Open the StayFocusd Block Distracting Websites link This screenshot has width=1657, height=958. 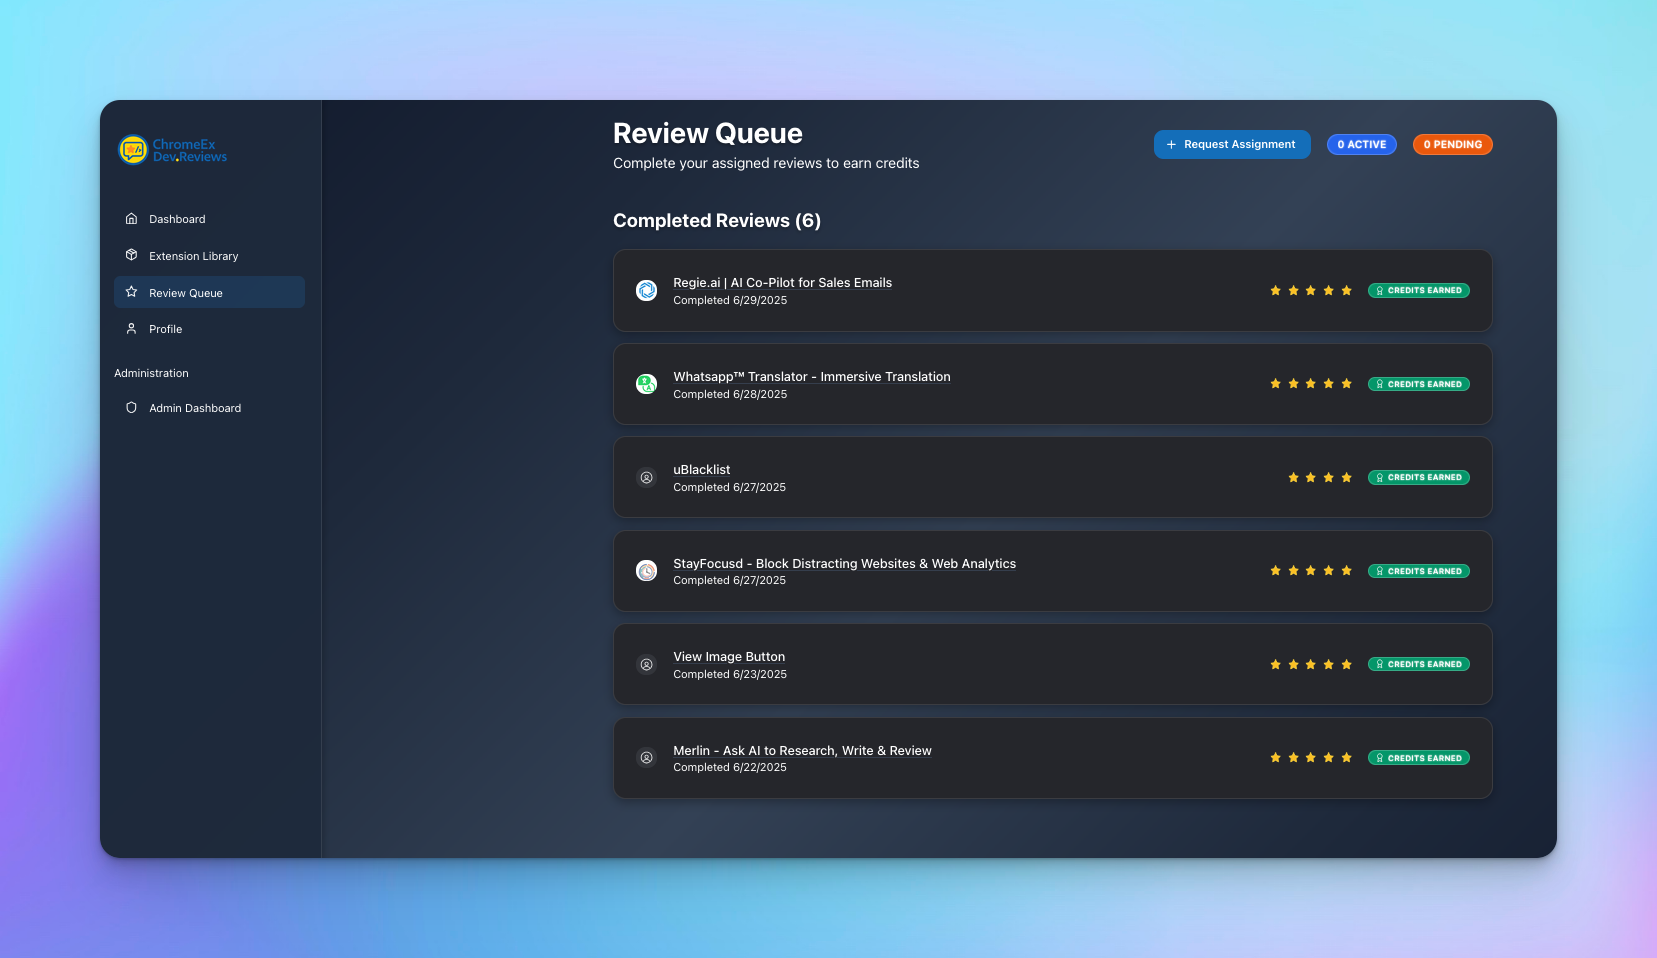(x=845, y=564)
